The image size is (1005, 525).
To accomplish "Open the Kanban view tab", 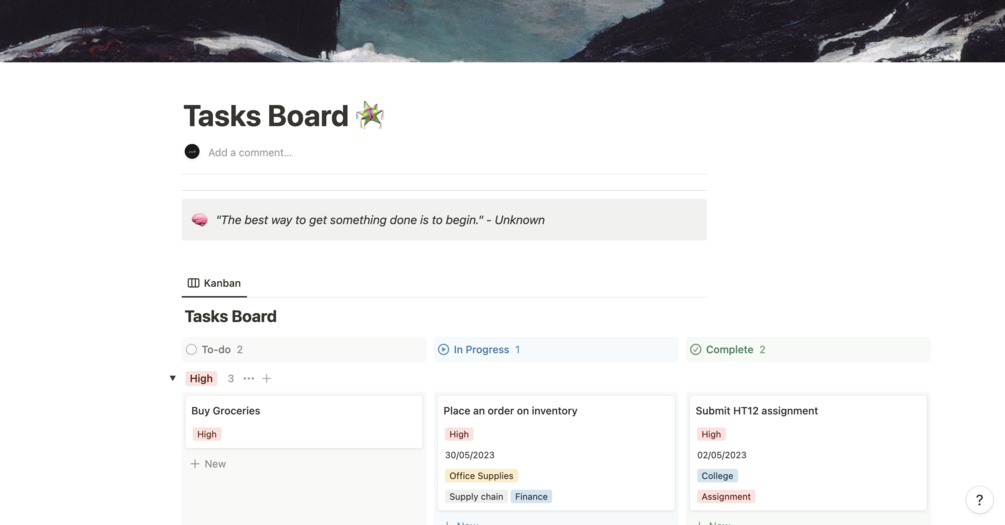I will (x=214, y=283).
